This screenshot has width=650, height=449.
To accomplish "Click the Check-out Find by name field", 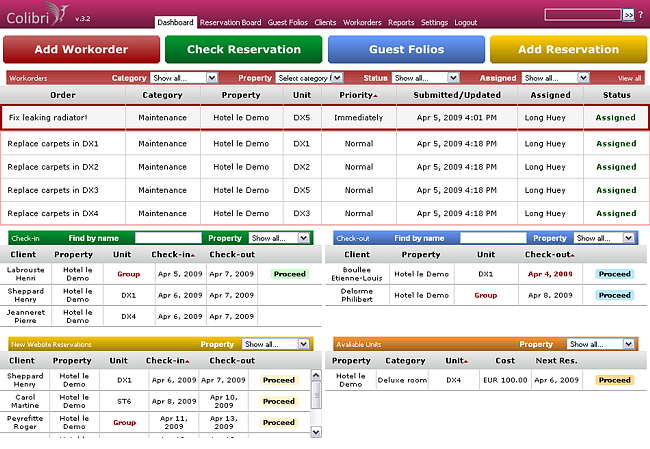I will point(493,238).
